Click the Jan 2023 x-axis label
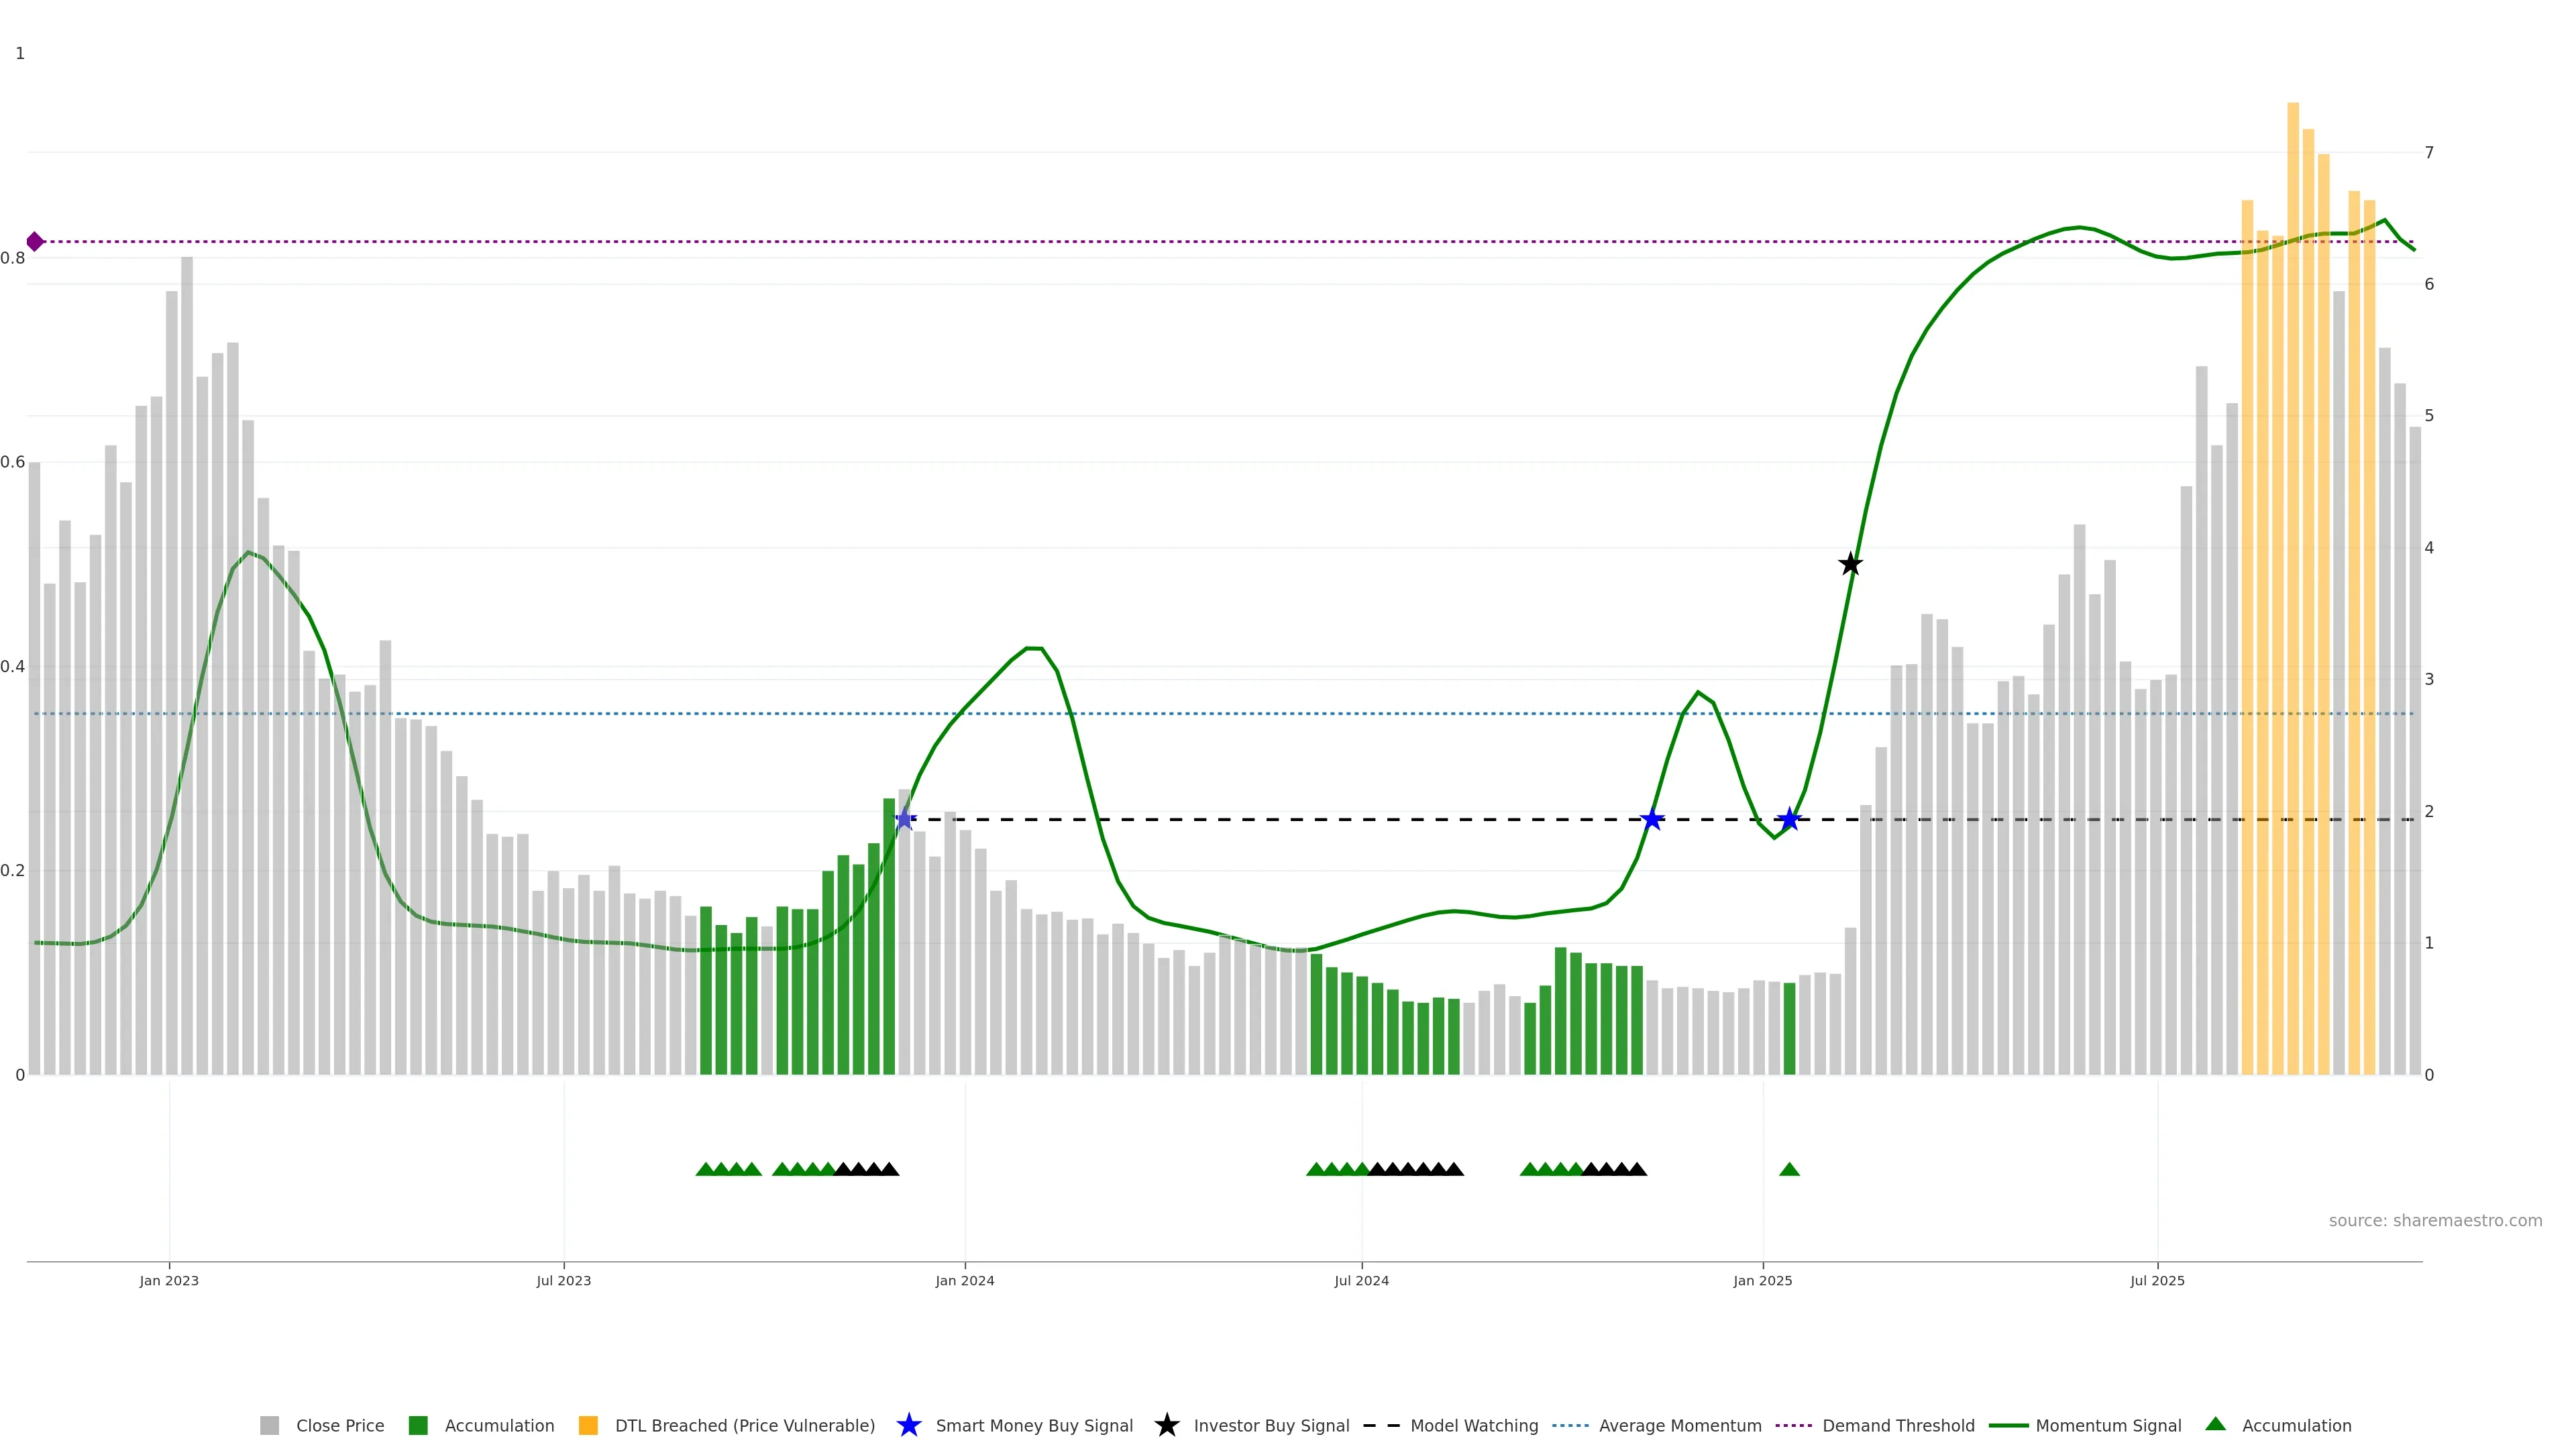The height and width of the screenshot is (1449, 2576). pos(169,1281)
